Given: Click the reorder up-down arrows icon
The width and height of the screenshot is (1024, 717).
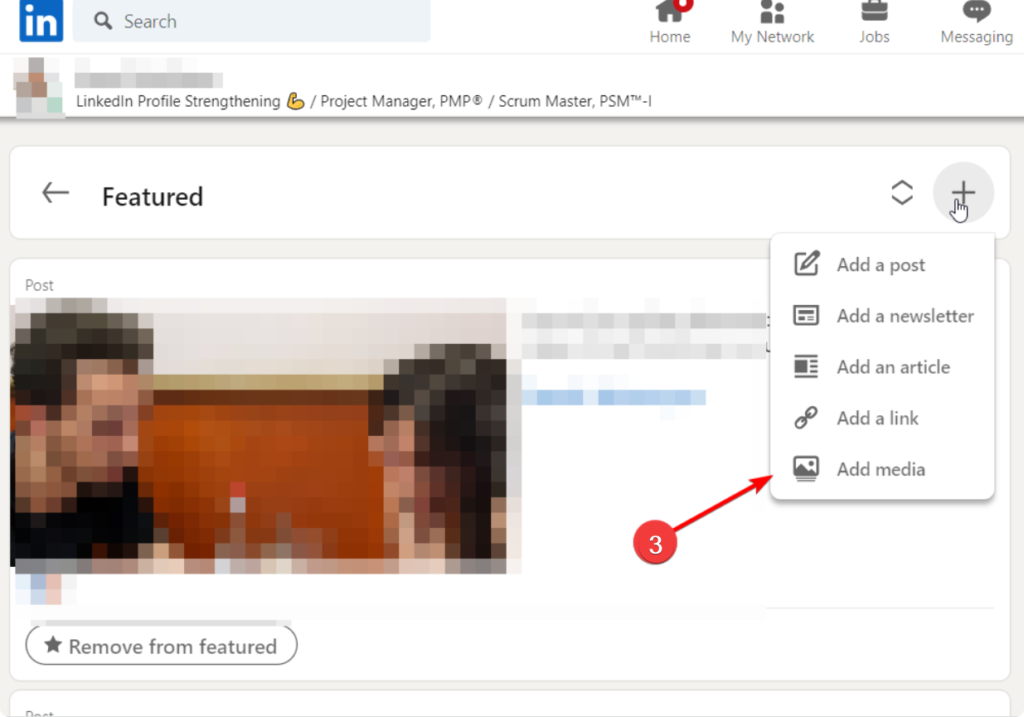Looking at the screenshot, I should [902, 193].
